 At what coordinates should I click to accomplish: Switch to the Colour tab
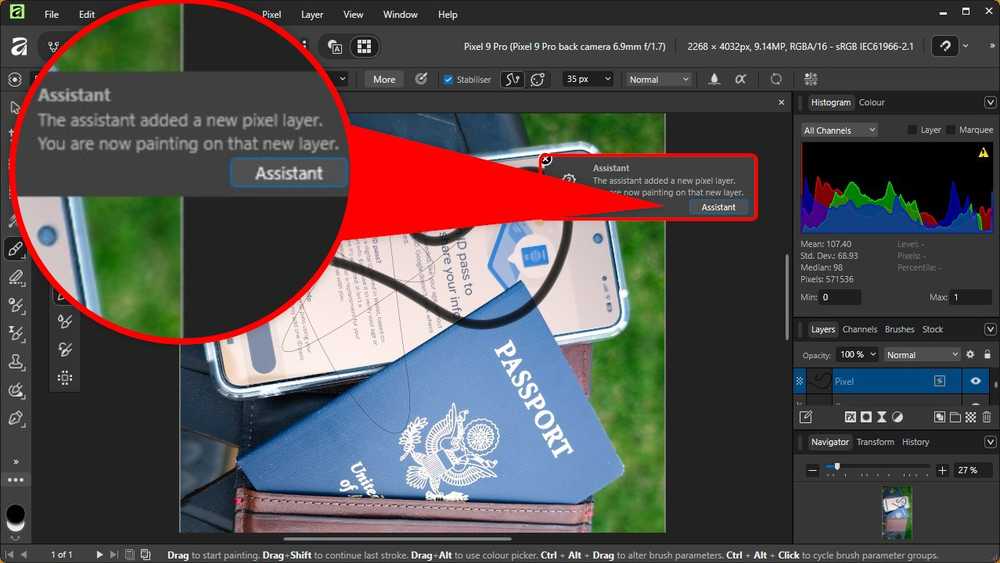tap(871, 102)
